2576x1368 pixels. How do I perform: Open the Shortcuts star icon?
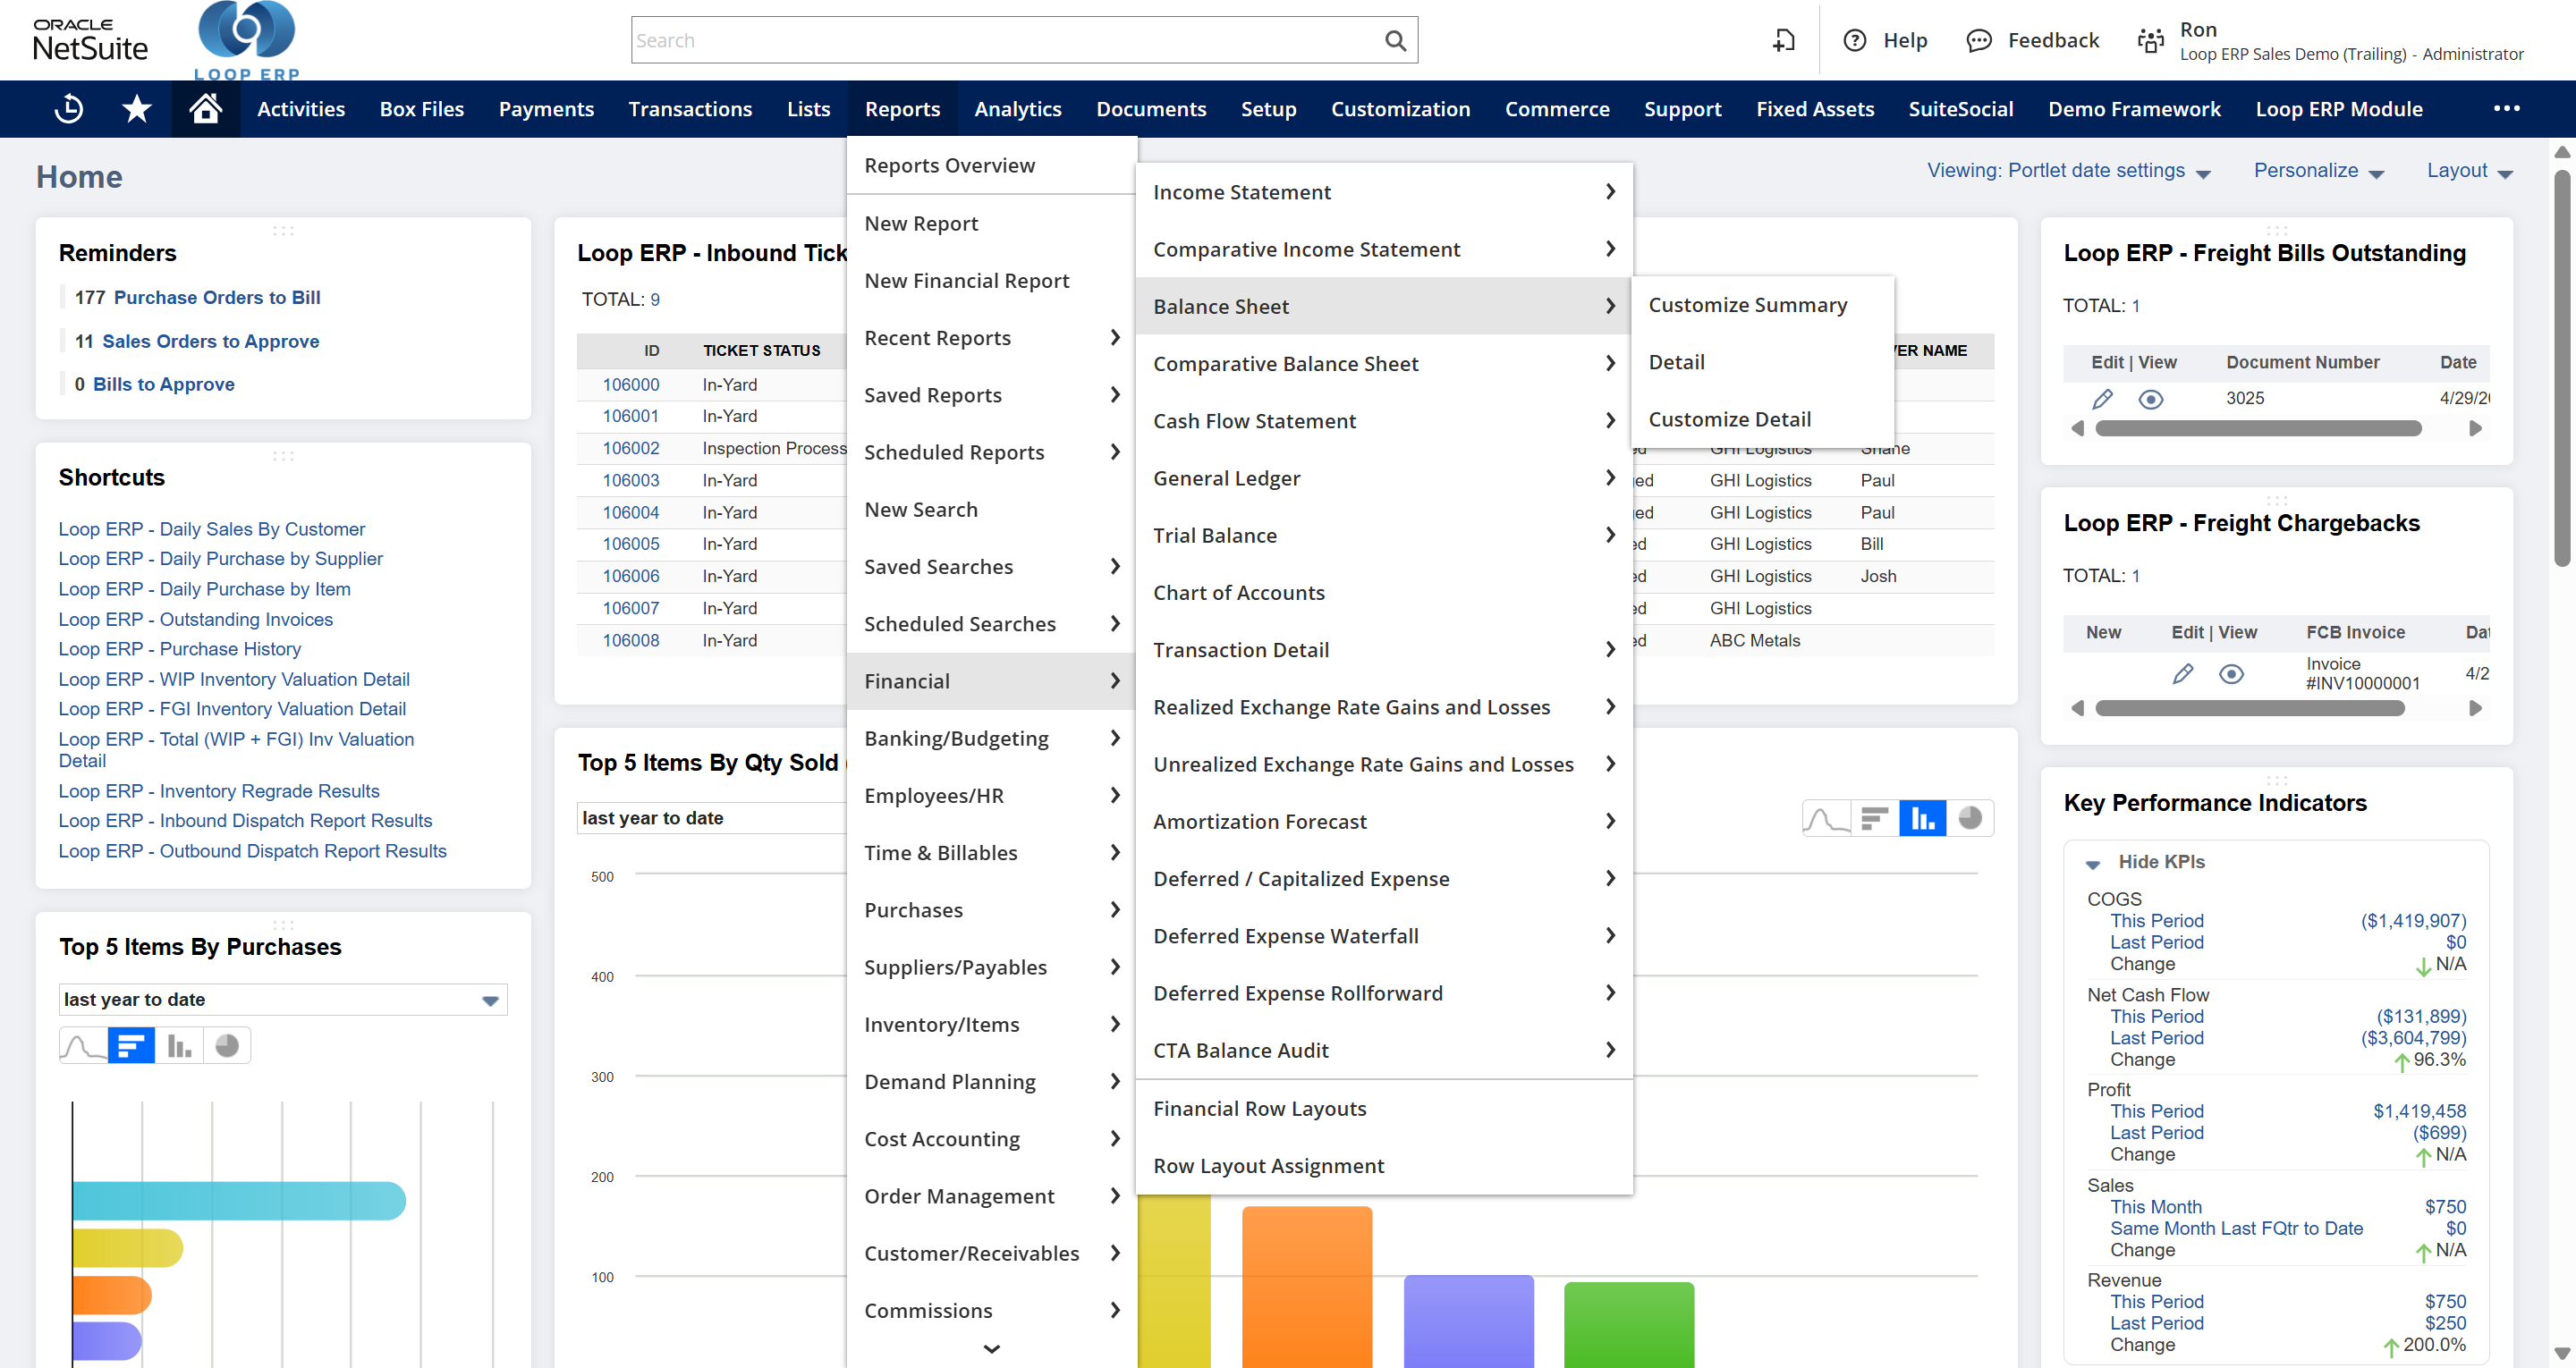[136, 108]
